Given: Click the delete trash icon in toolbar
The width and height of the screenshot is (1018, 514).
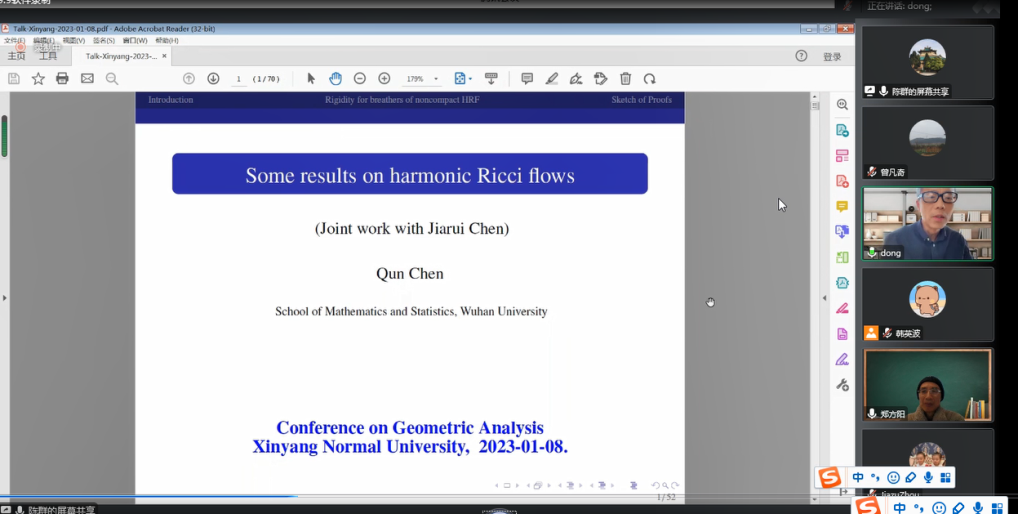Looking at the screenshot, I should click(625, 79).
